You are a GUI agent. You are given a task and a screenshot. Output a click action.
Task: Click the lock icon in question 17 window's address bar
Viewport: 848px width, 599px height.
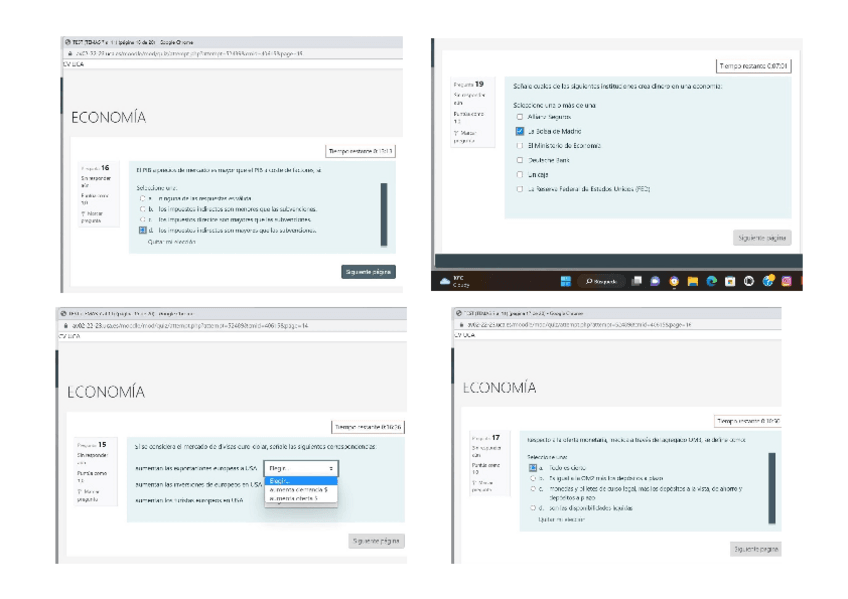461,325
